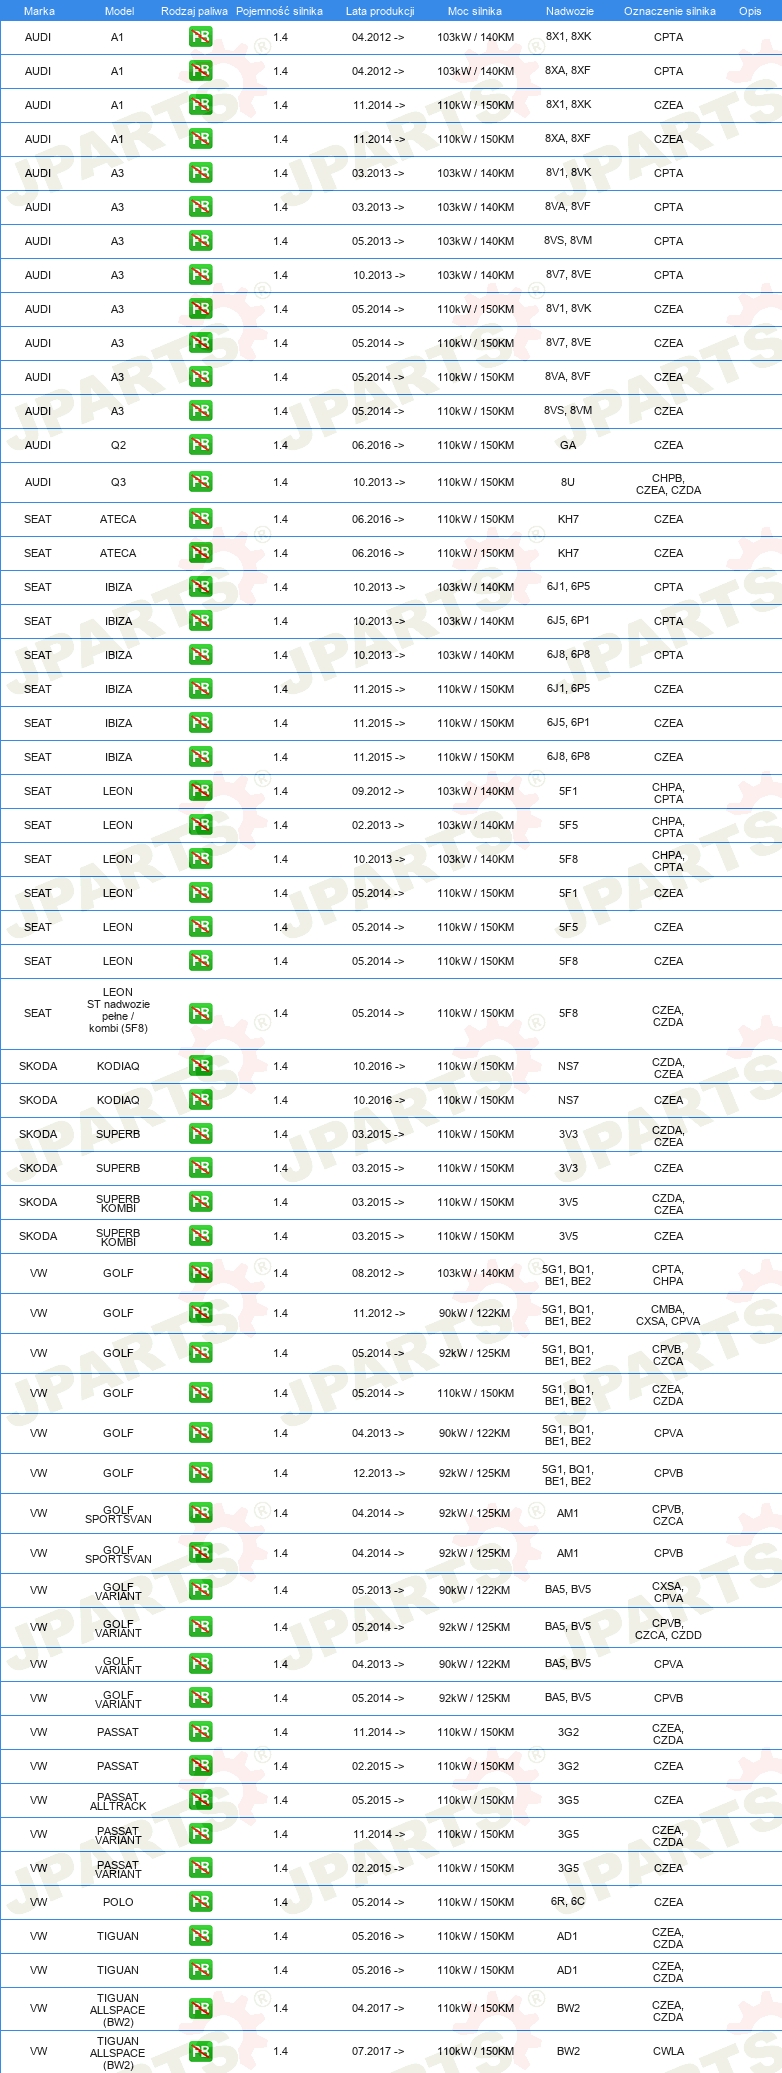Click fuel icon for Ibiza 6J1, 6P5 CPTA row
The height and width of the screenshot is (2073, 782).
pyautogui.click(x=200, y=587)
